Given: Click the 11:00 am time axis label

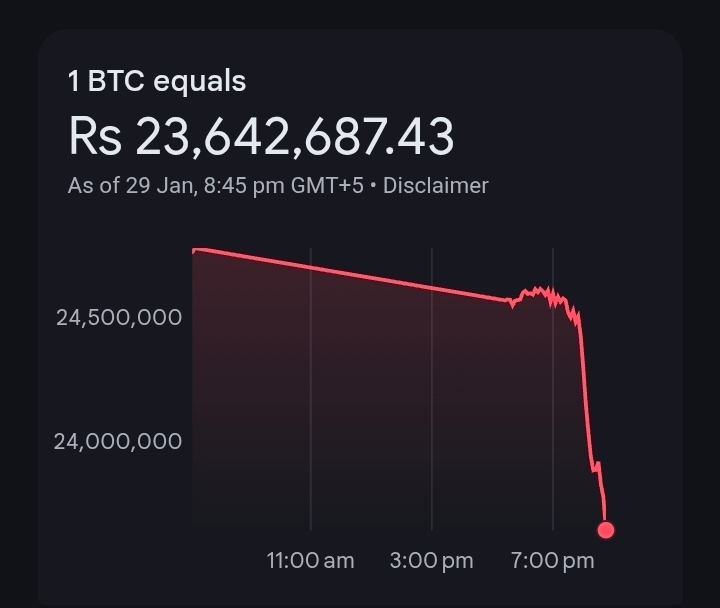Looking at the screenshot, I should tap(310, 560).
